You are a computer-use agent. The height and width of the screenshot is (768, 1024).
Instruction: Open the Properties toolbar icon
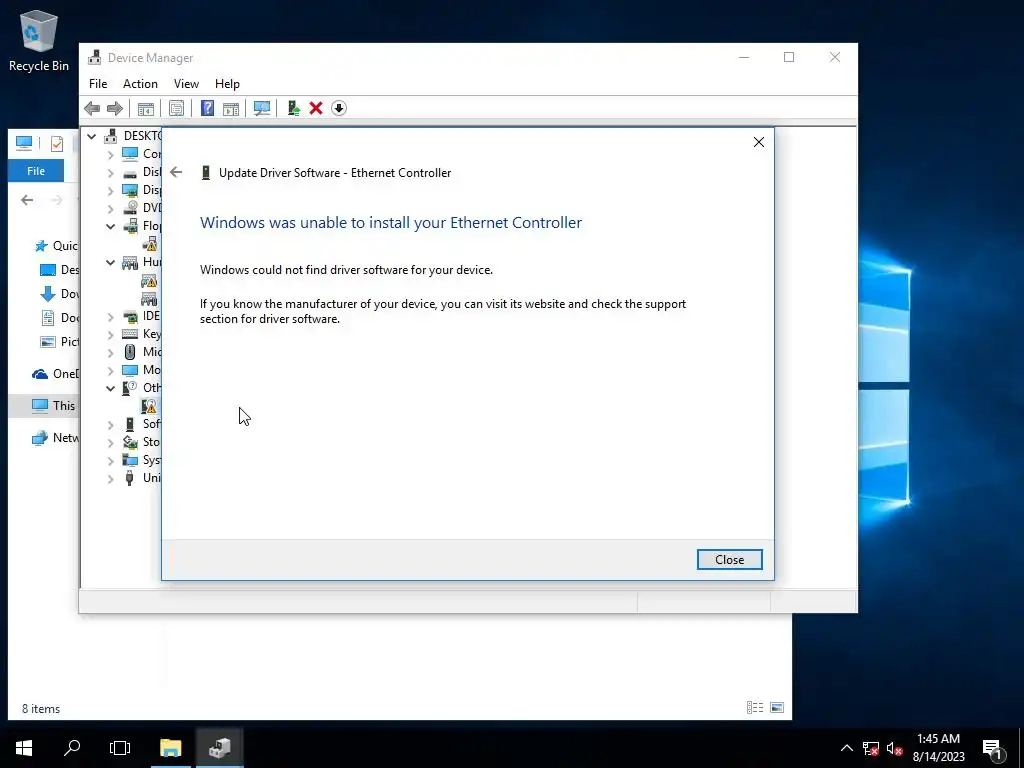(176, 108)
